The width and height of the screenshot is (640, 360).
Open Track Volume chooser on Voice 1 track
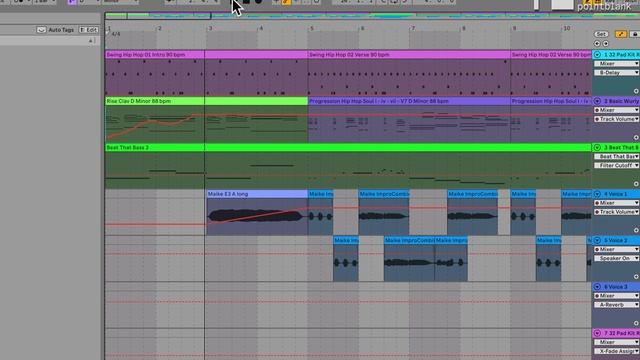616,212
